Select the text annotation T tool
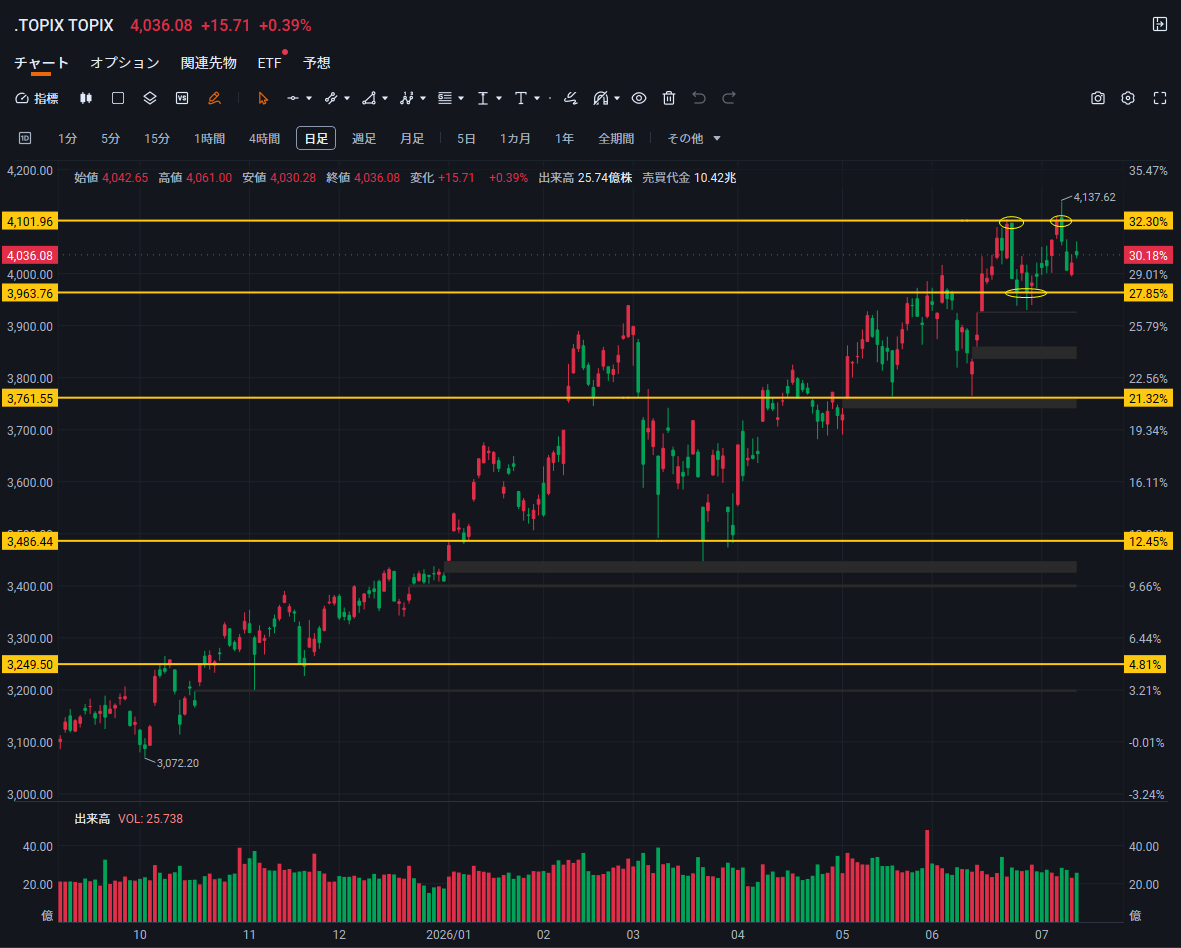1181x948 pixels. (520, 99)
